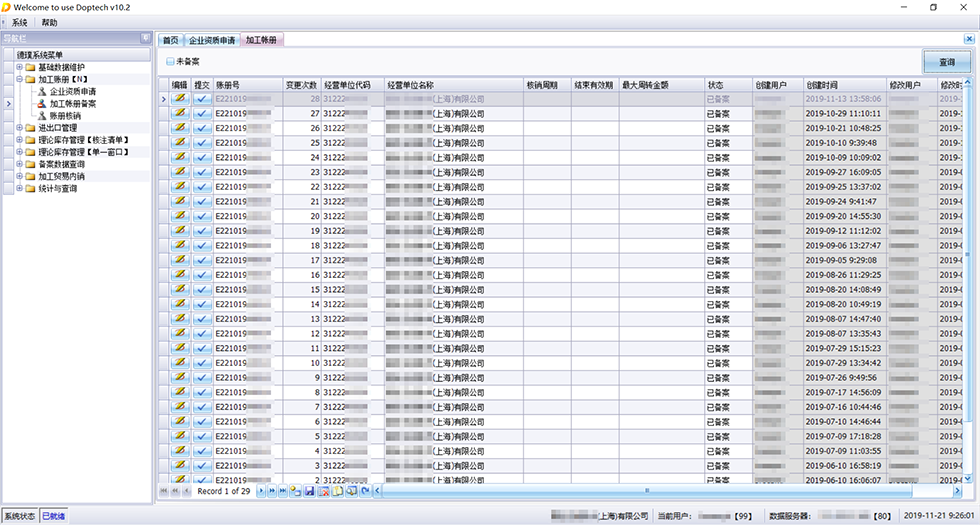Click the save disk icon in the record navigator
This screenshot has width=980, height=525.
point(310,491)
